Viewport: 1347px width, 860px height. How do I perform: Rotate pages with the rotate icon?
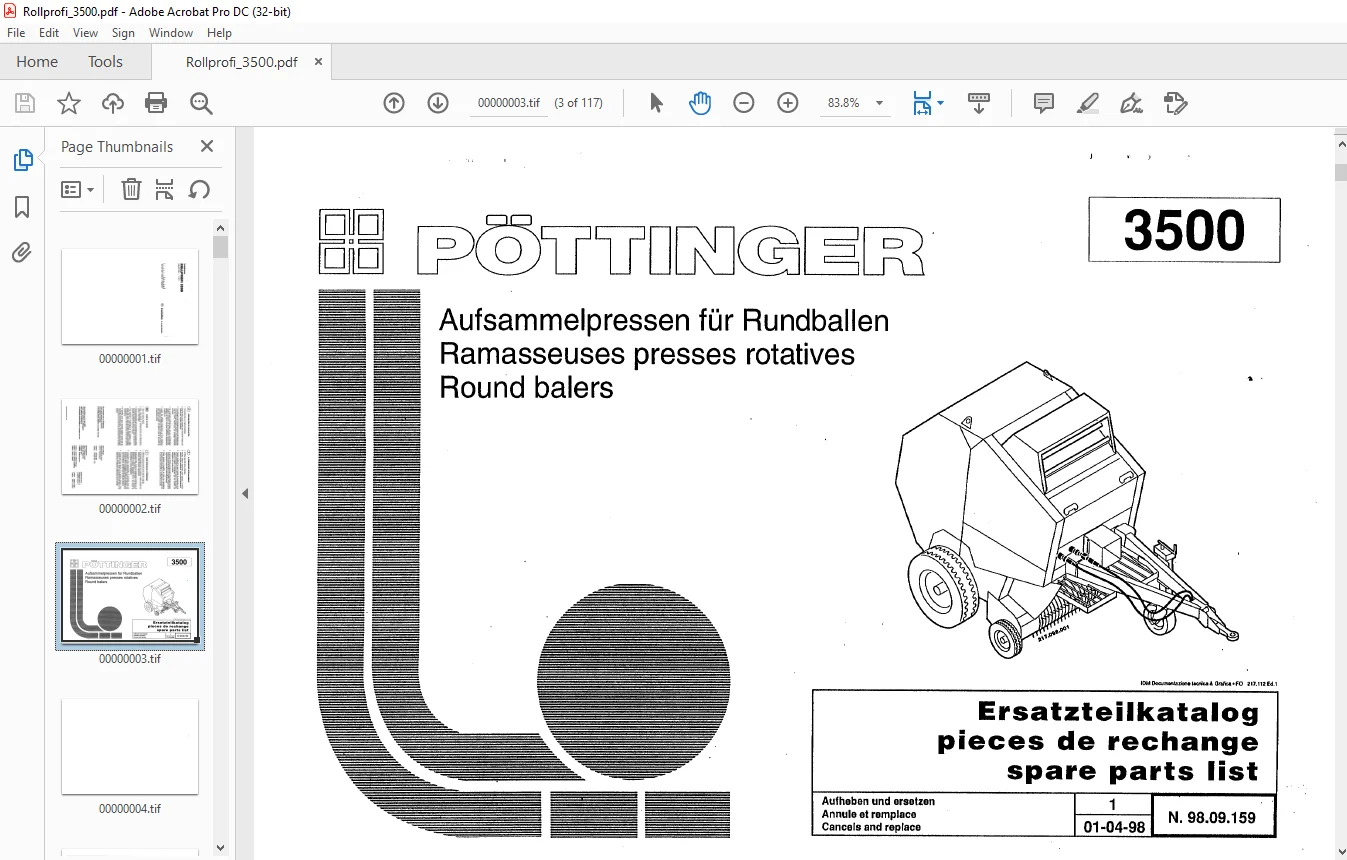tap(199, 189)
